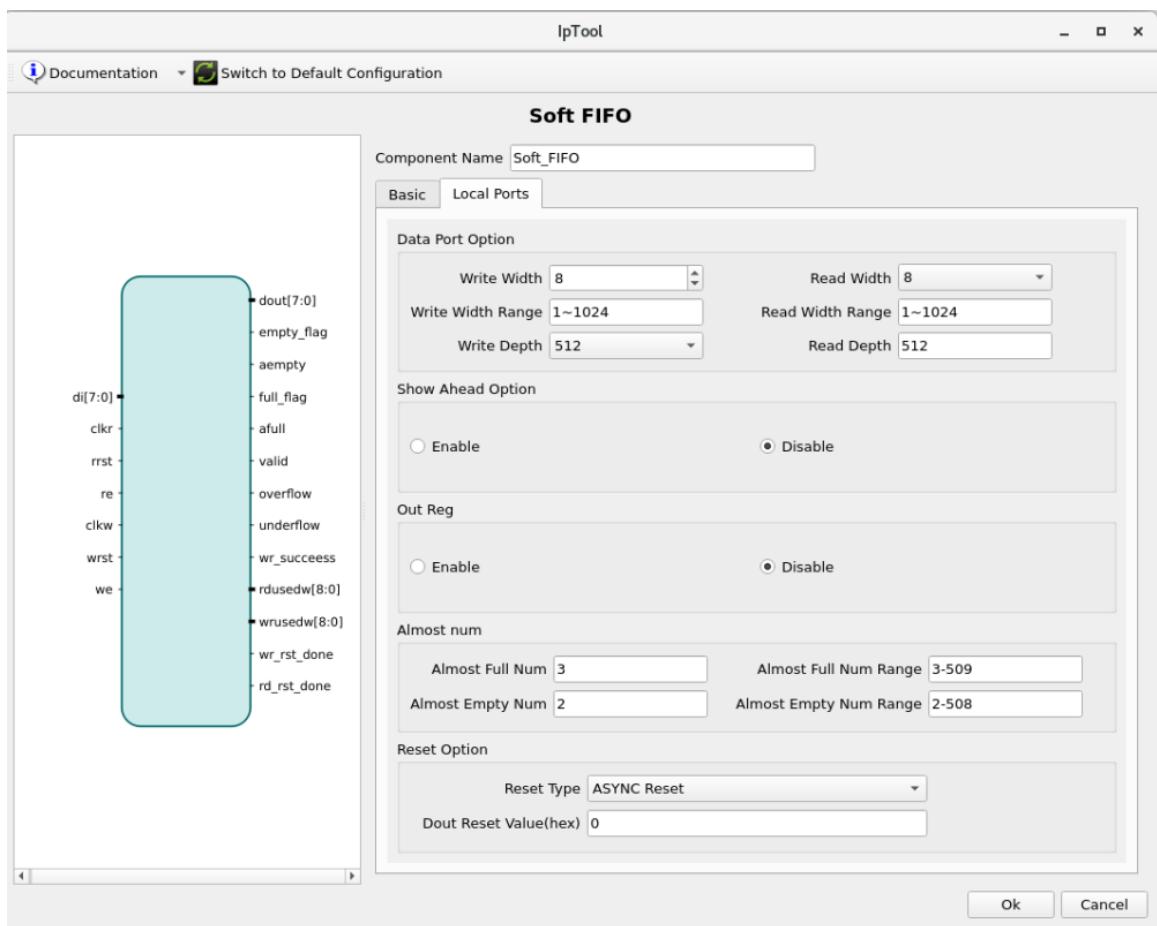
Task: Click the rrst input port label
Action: pos(102,461)
